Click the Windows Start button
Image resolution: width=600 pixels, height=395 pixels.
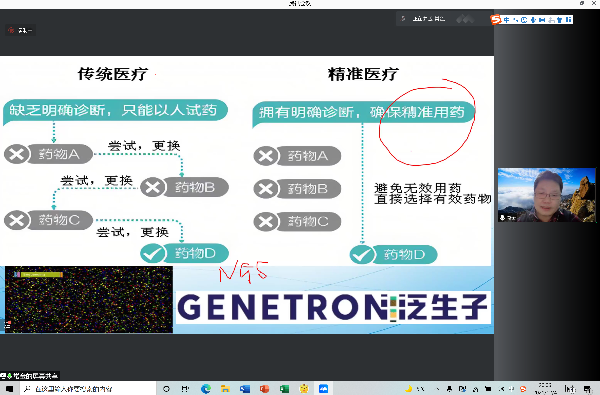9,389
